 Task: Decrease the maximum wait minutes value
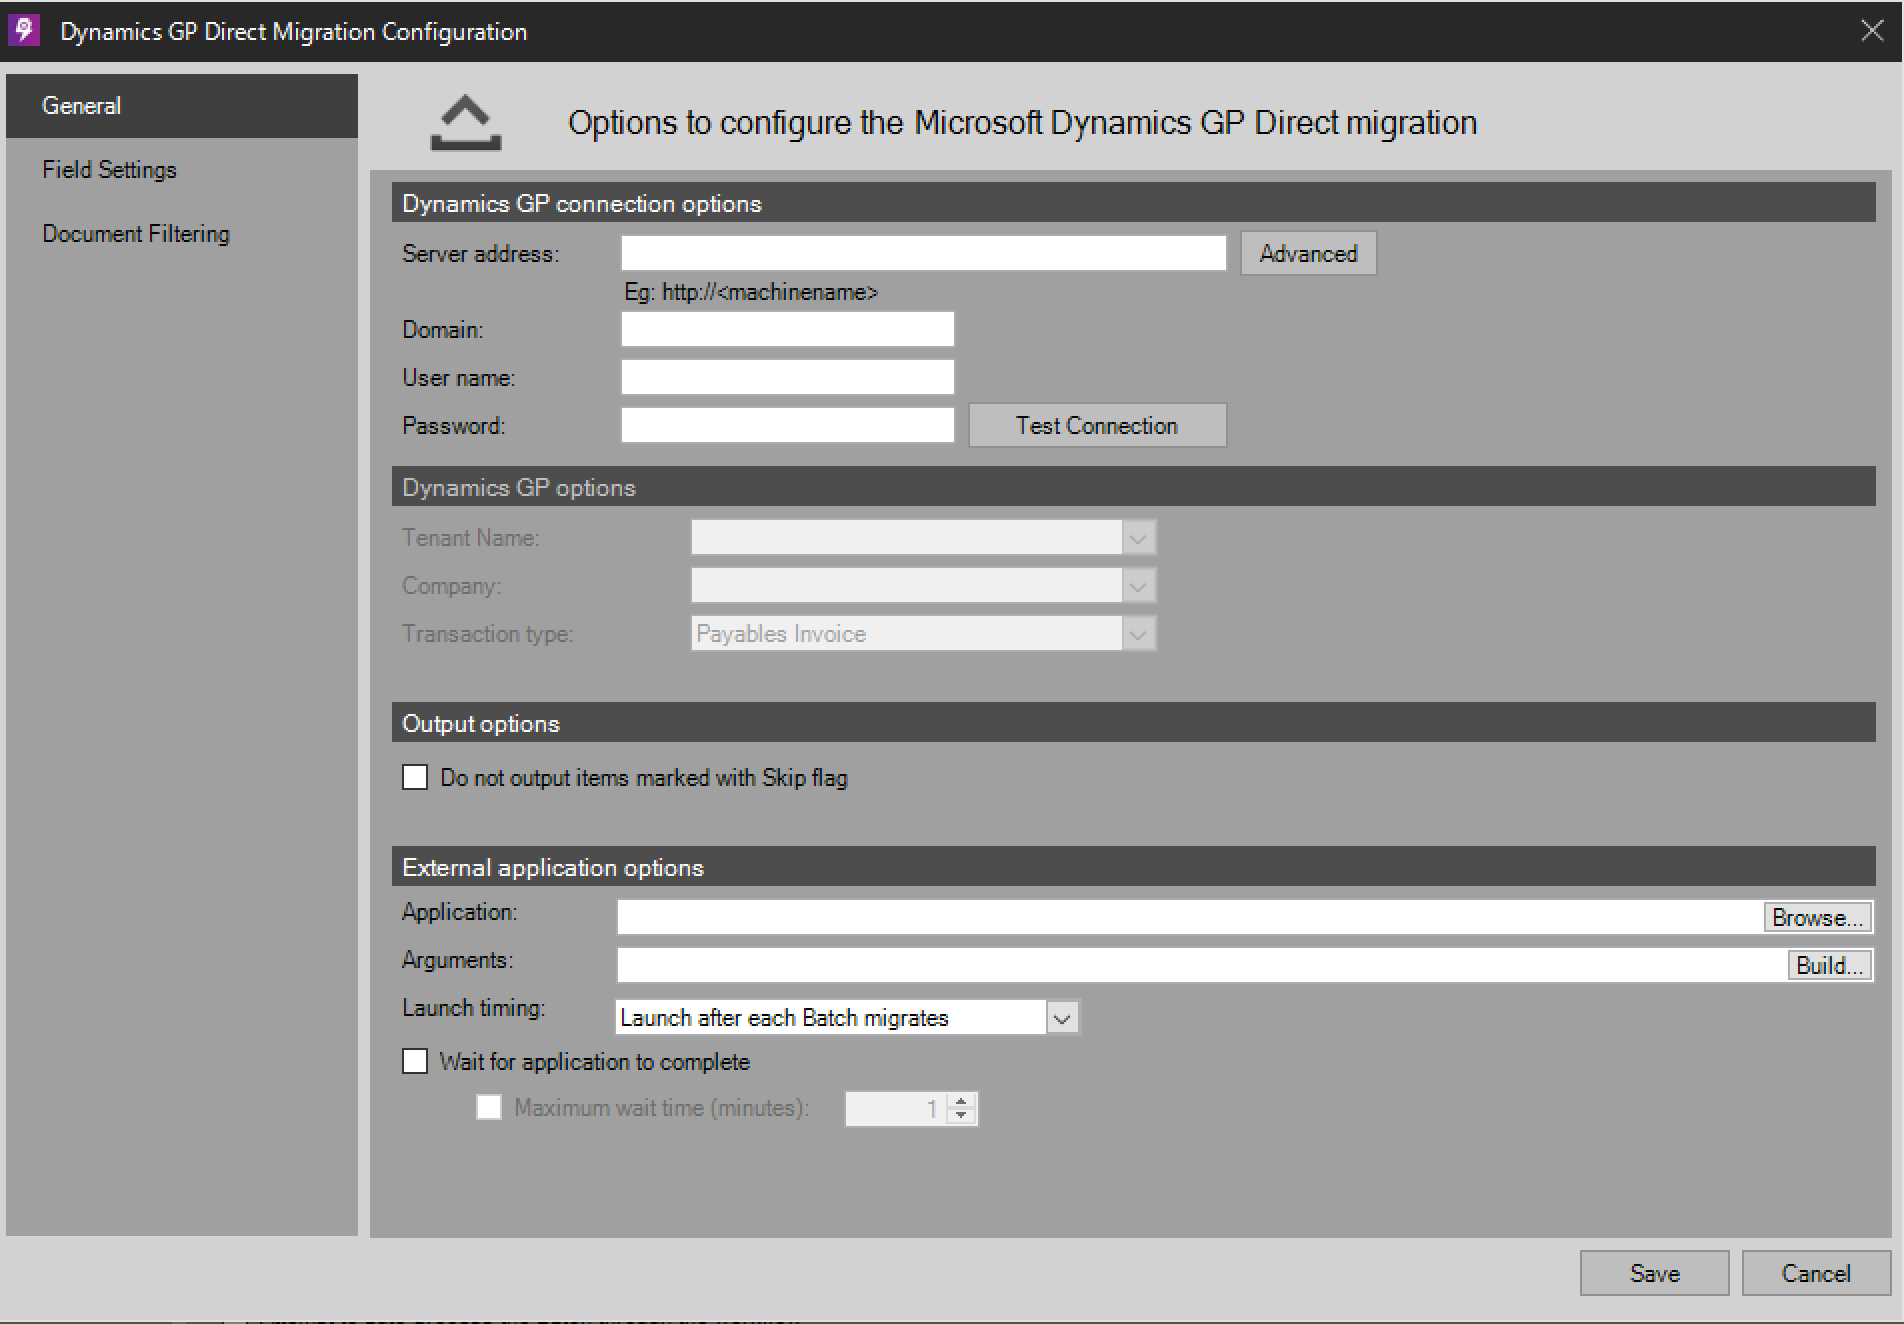(961, 1115)
